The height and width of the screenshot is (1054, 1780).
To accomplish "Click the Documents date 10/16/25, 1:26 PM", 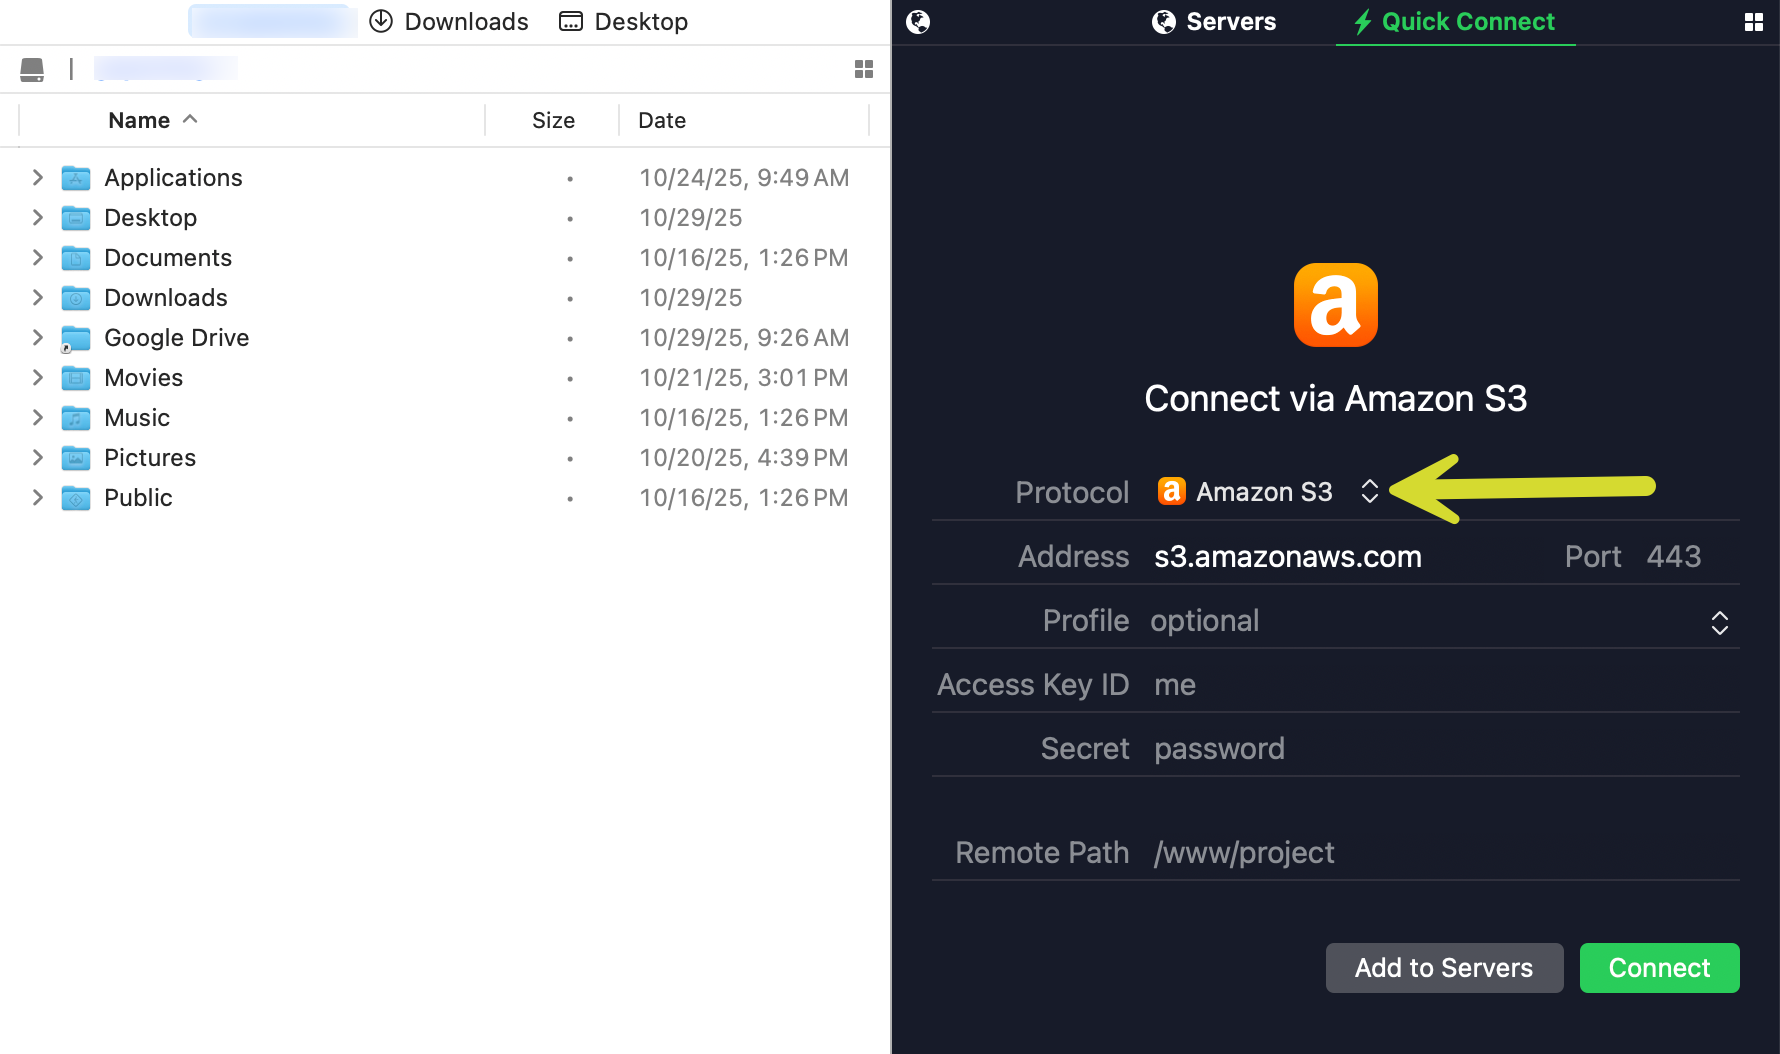I will [744, 258].
